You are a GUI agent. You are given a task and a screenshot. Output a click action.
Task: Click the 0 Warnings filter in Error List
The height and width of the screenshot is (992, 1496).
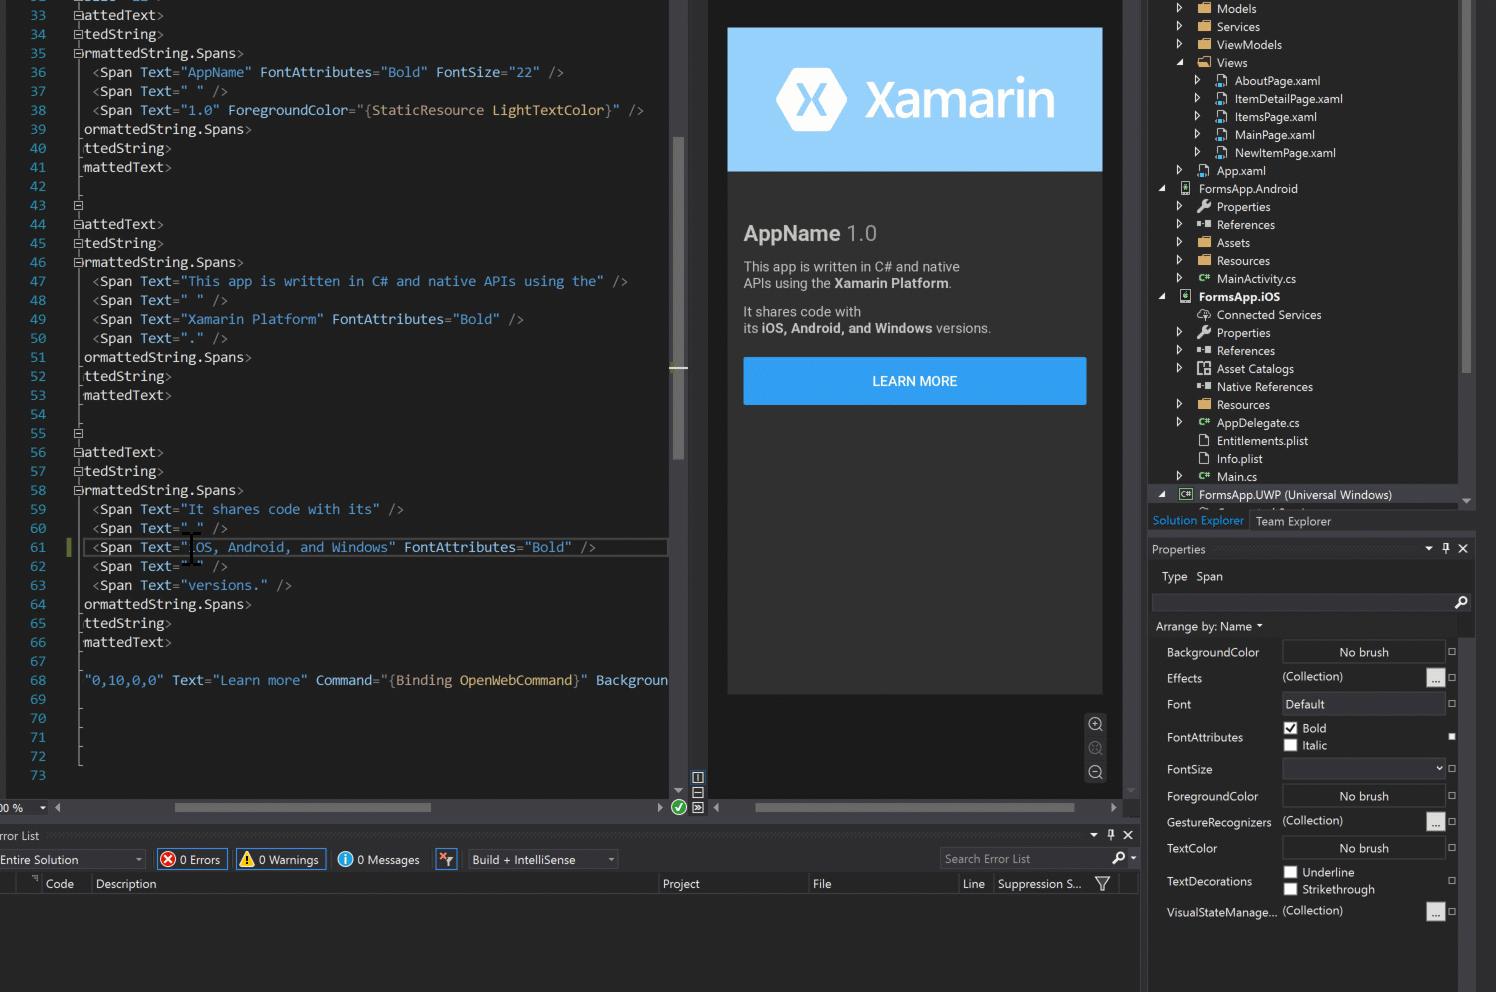click(280, 859)
